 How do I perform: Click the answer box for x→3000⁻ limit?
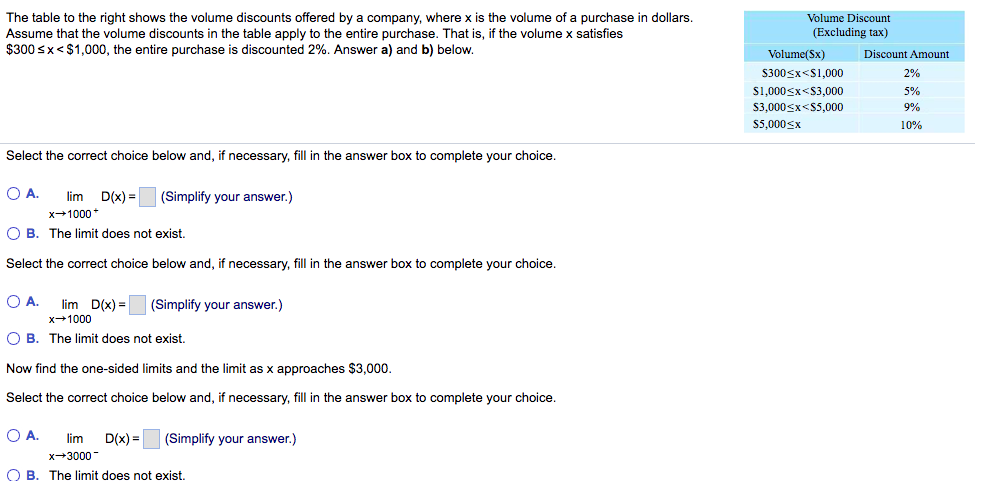[x=151, y=439]
